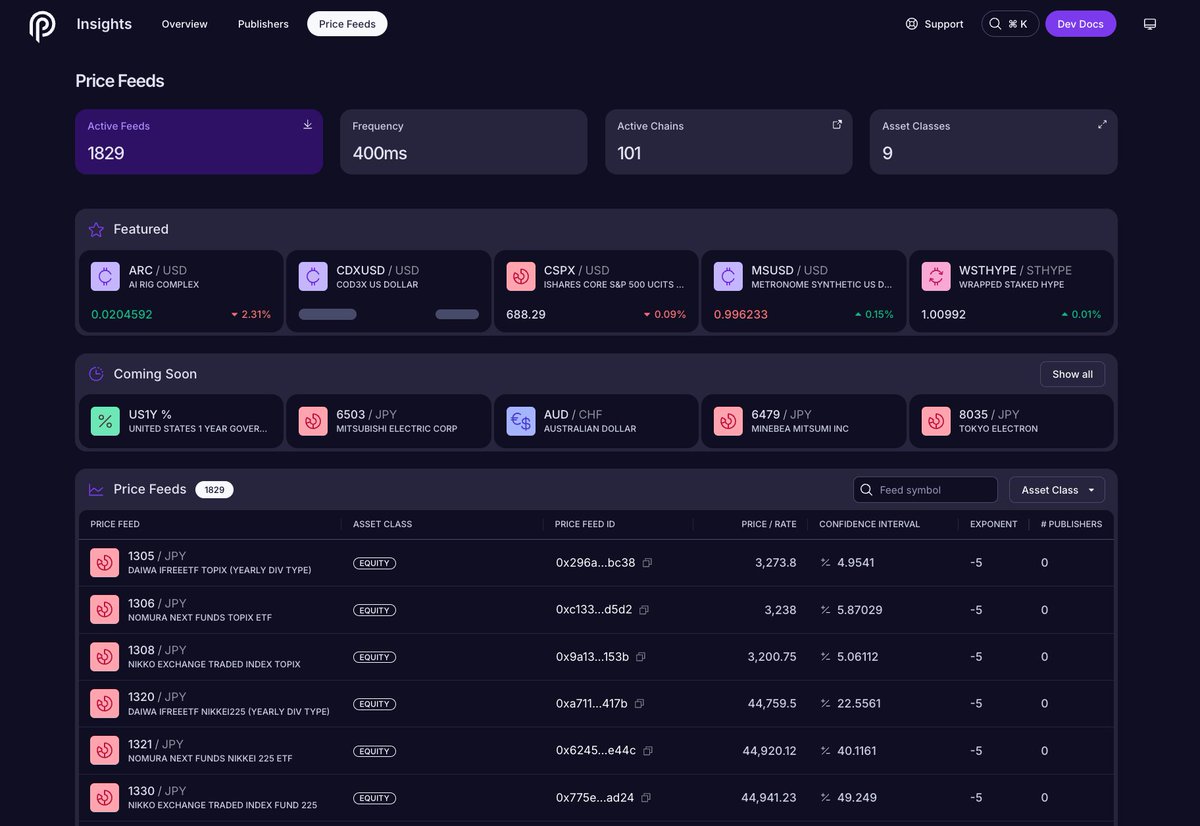The width and height of the screenshot is (1200, 826).
Task: Expand the Asset Classes card icon
Action: click(x=1102, y=125)
